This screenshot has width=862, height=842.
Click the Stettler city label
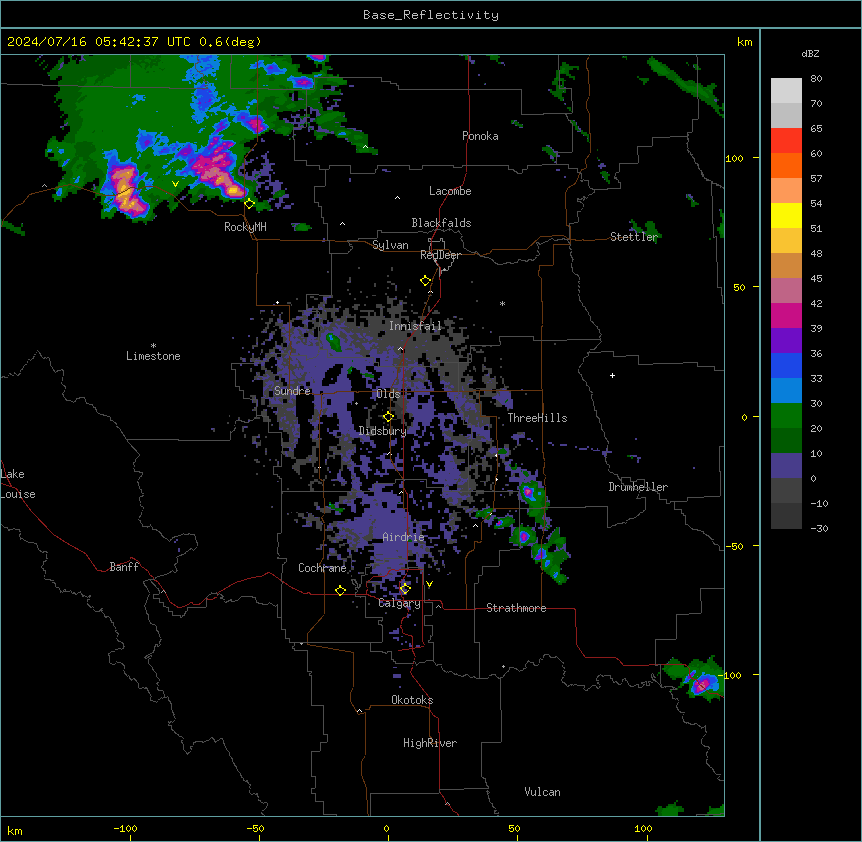point(634,237)
